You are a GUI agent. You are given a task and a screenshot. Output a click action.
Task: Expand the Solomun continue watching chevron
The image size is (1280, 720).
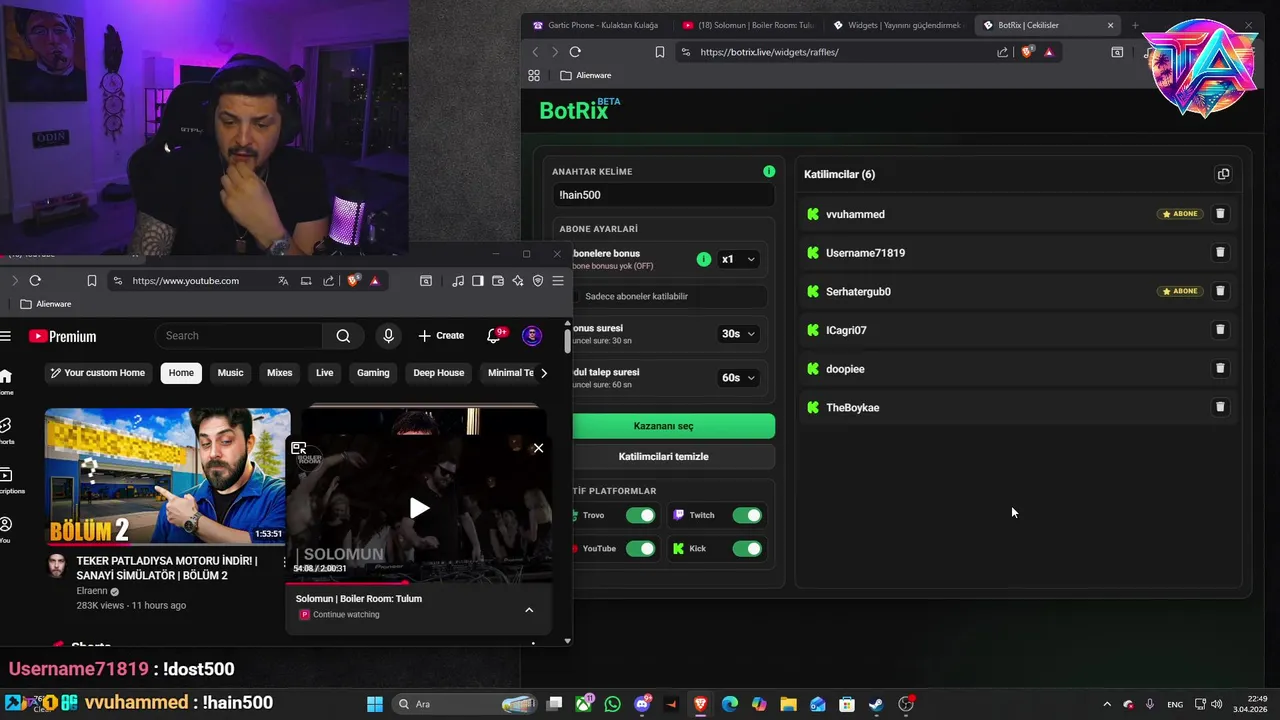529,610
